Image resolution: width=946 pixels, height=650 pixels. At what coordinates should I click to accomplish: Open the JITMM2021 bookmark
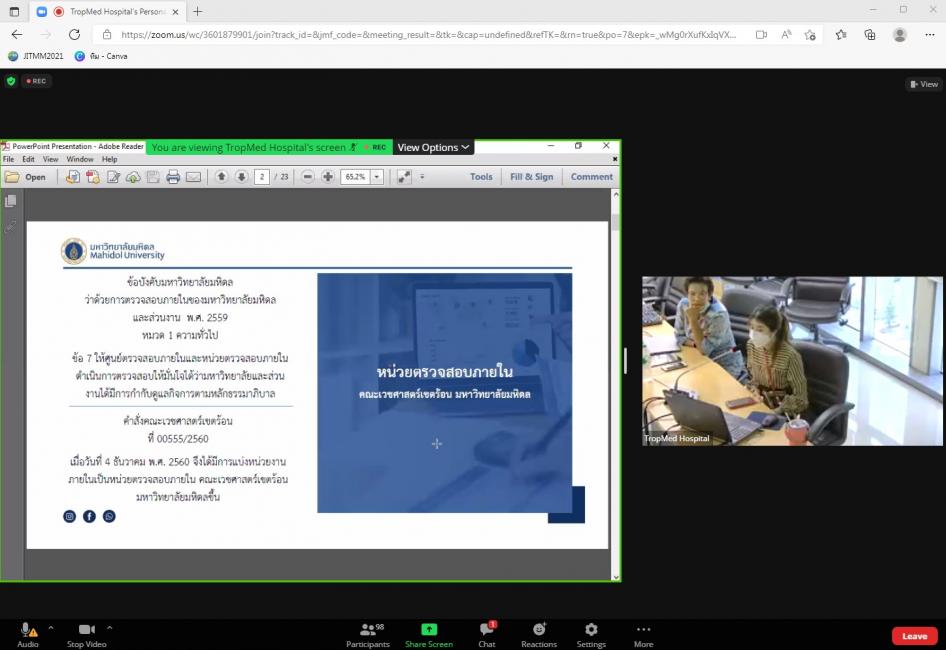(36, 56)
